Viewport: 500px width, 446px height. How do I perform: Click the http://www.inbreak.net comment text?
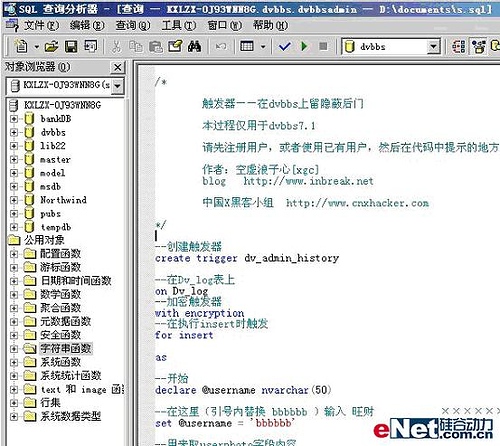(308, 181)
